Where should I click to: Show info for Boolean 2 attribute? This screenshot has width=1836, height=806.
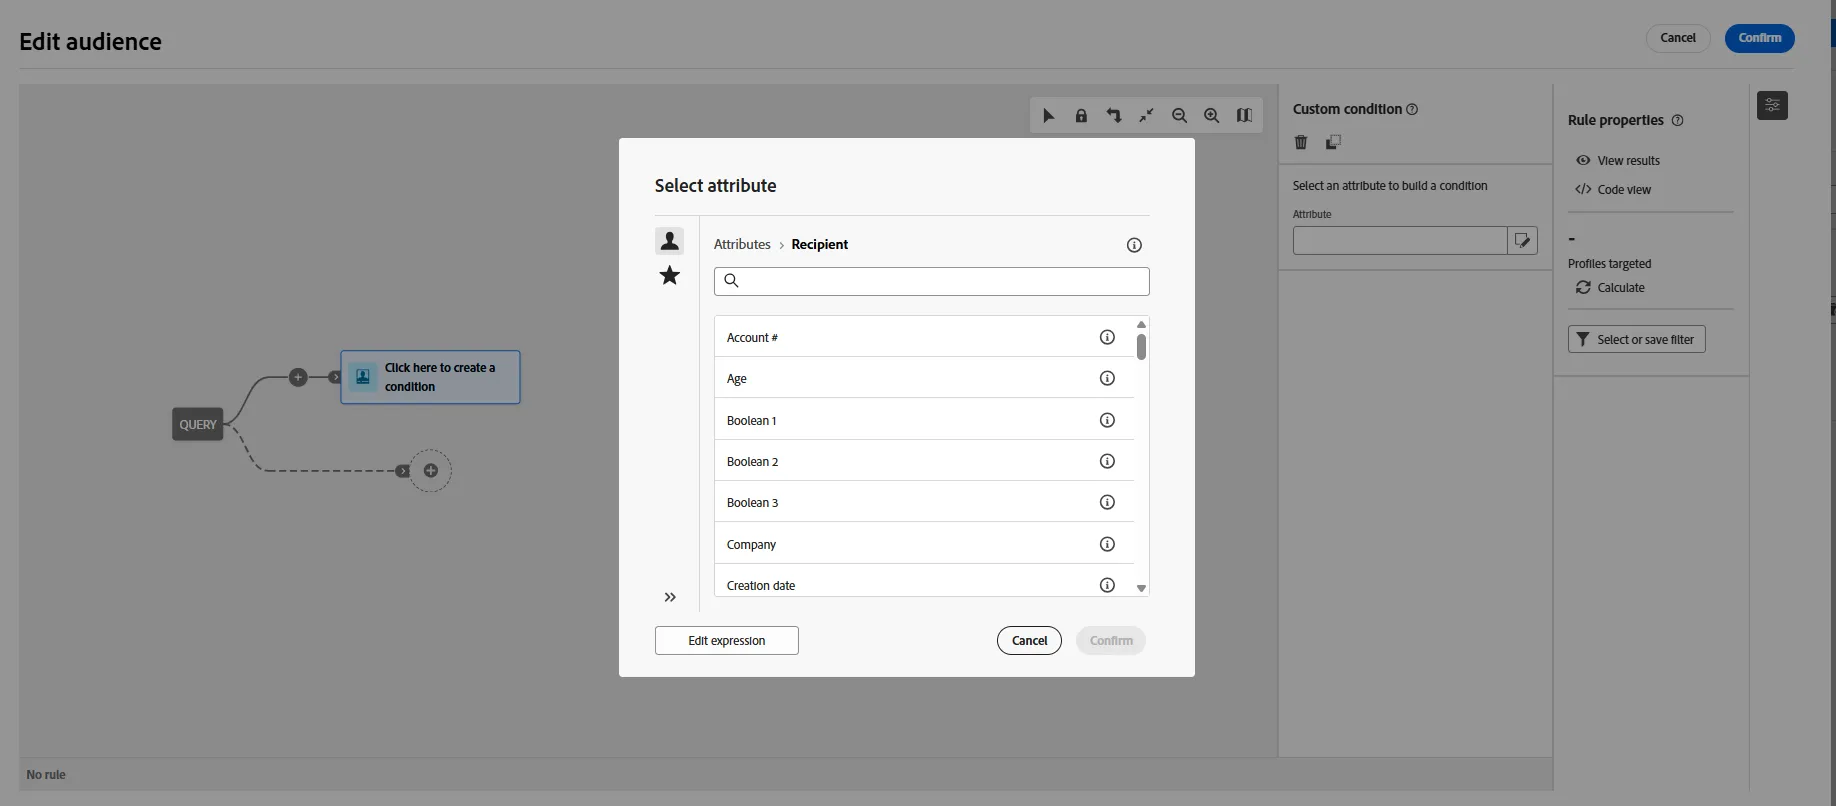pyautogui.click(x=1107, y=461)
